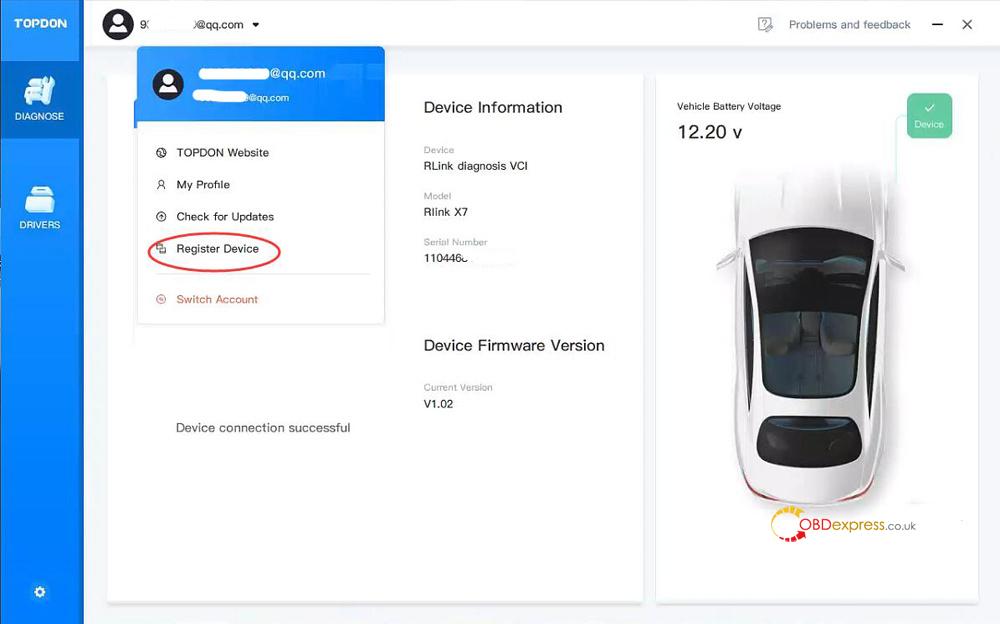Open Problems and feedback link
Image resolution: width=1000 pixels, height=624 pixels.
coord(849,24)
